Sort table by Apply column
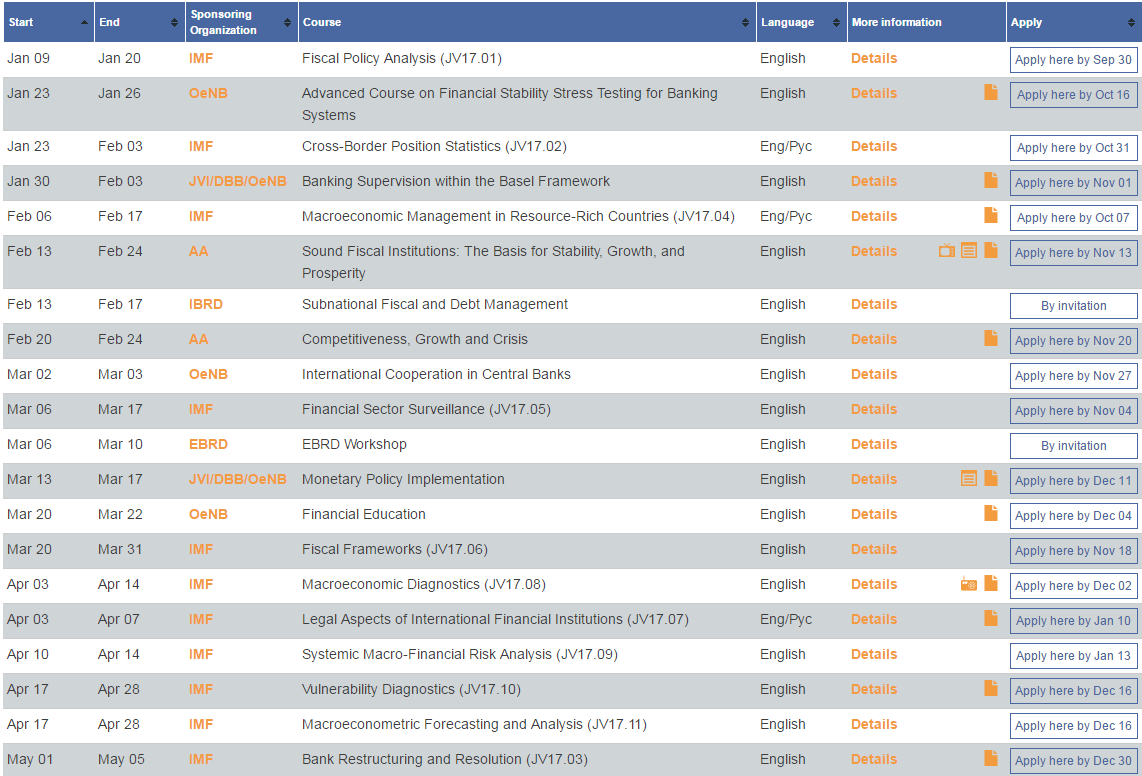Screen dimensions: 1142x776 (1073, 22)
